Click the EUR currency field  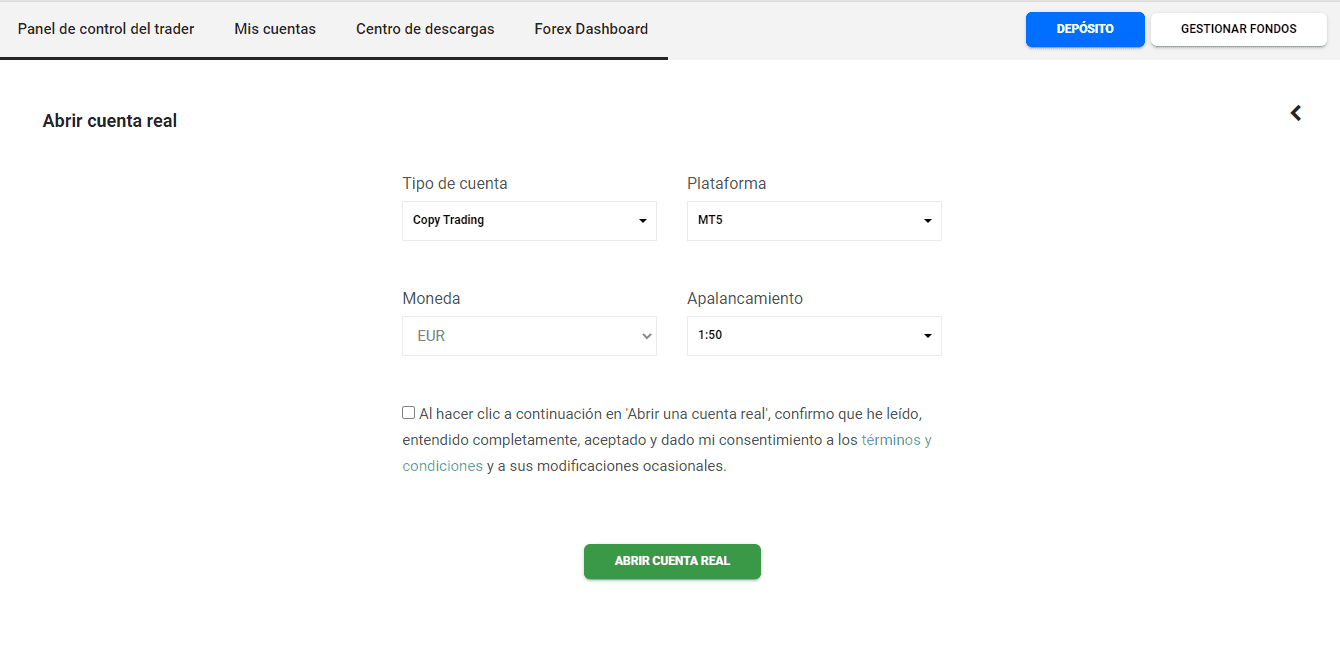pyautogui.click(x=529, y=335)
